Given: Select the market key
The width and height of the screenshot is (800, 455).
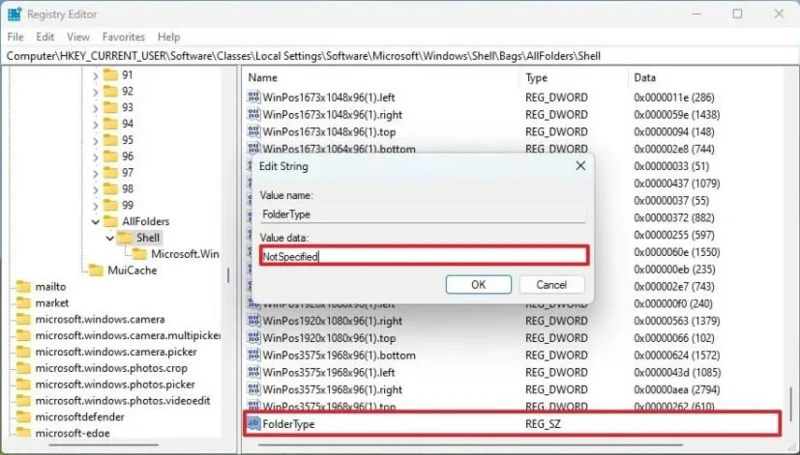Looking at the screenshot, I should (52, 303).
